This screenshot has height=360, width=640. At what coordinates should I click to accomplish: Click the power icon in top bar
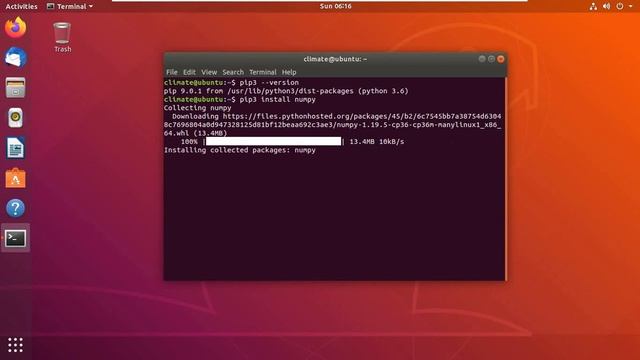620,6
